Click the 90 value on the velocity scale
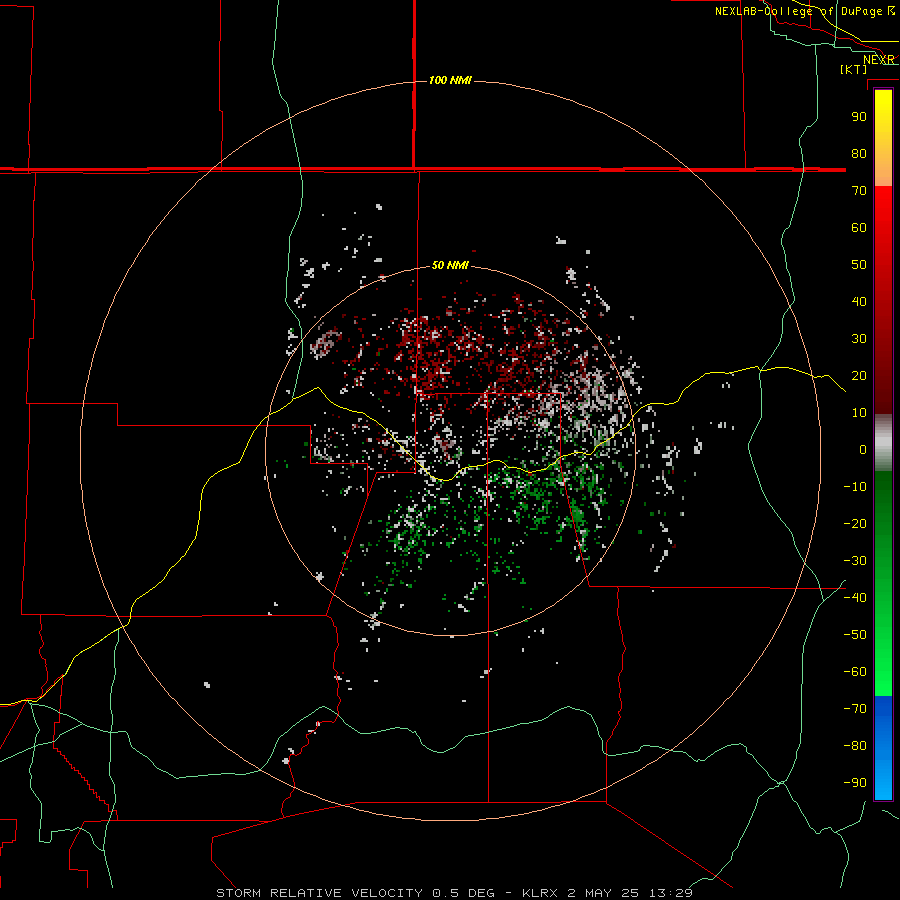 tap(859, 117)
